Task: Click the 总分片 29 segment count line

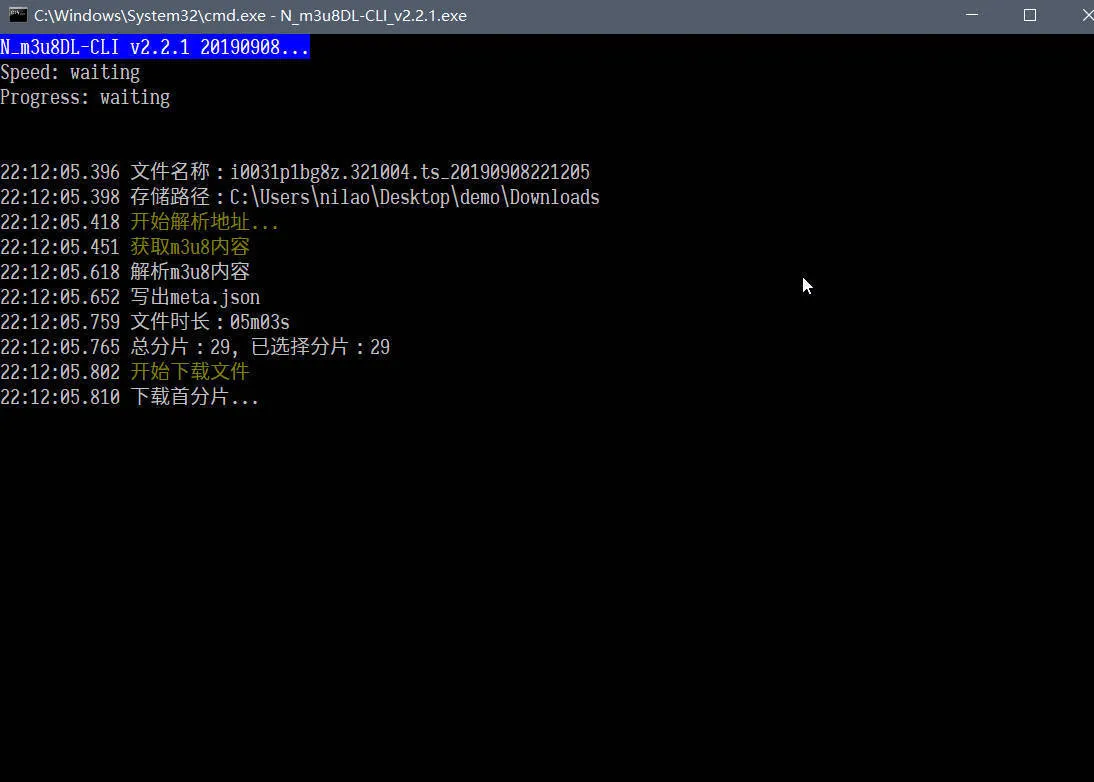Action: coord(260,346)
